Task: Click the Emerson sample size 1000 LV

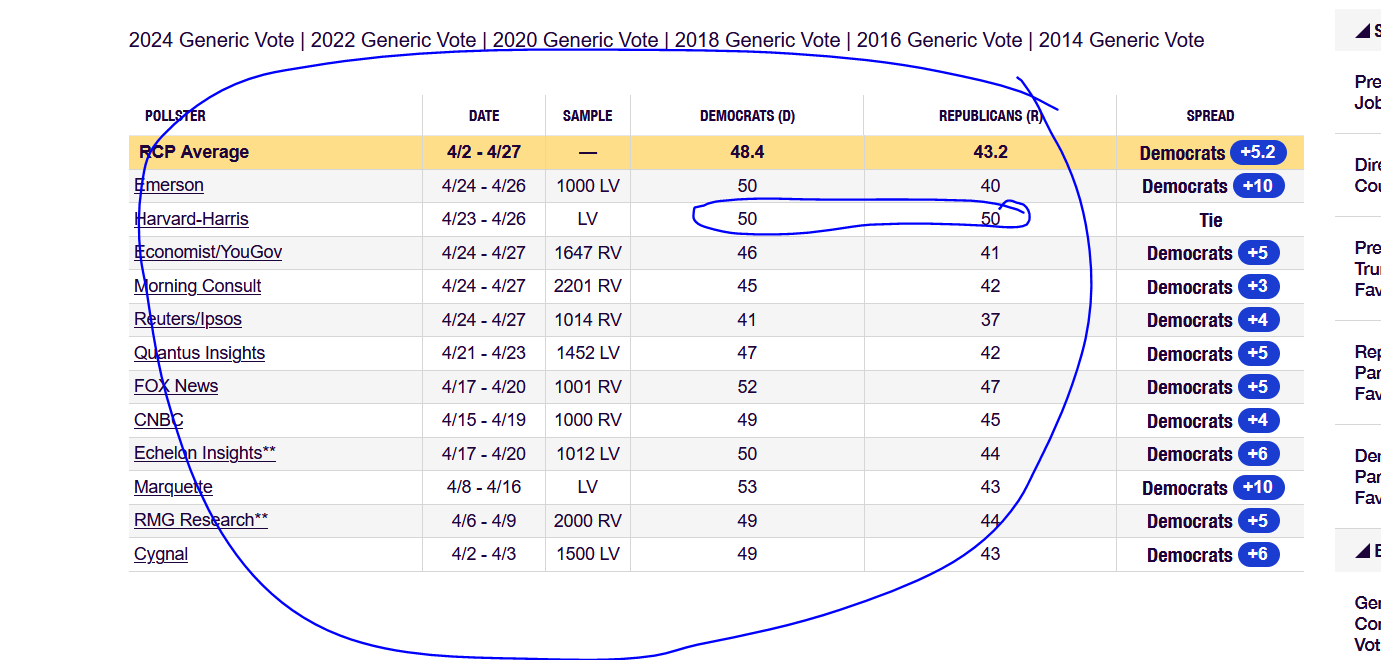Action: 588,185
